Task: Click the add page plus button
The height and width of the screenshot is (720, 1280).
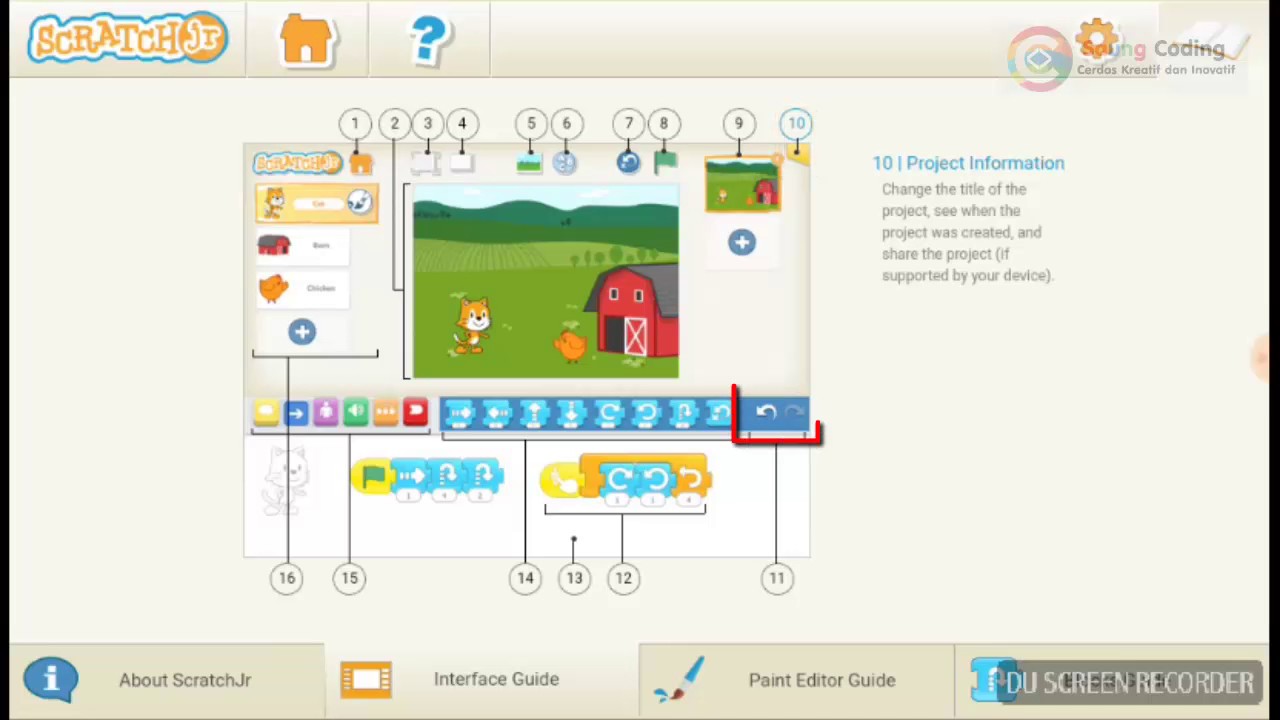Action: 742,242
